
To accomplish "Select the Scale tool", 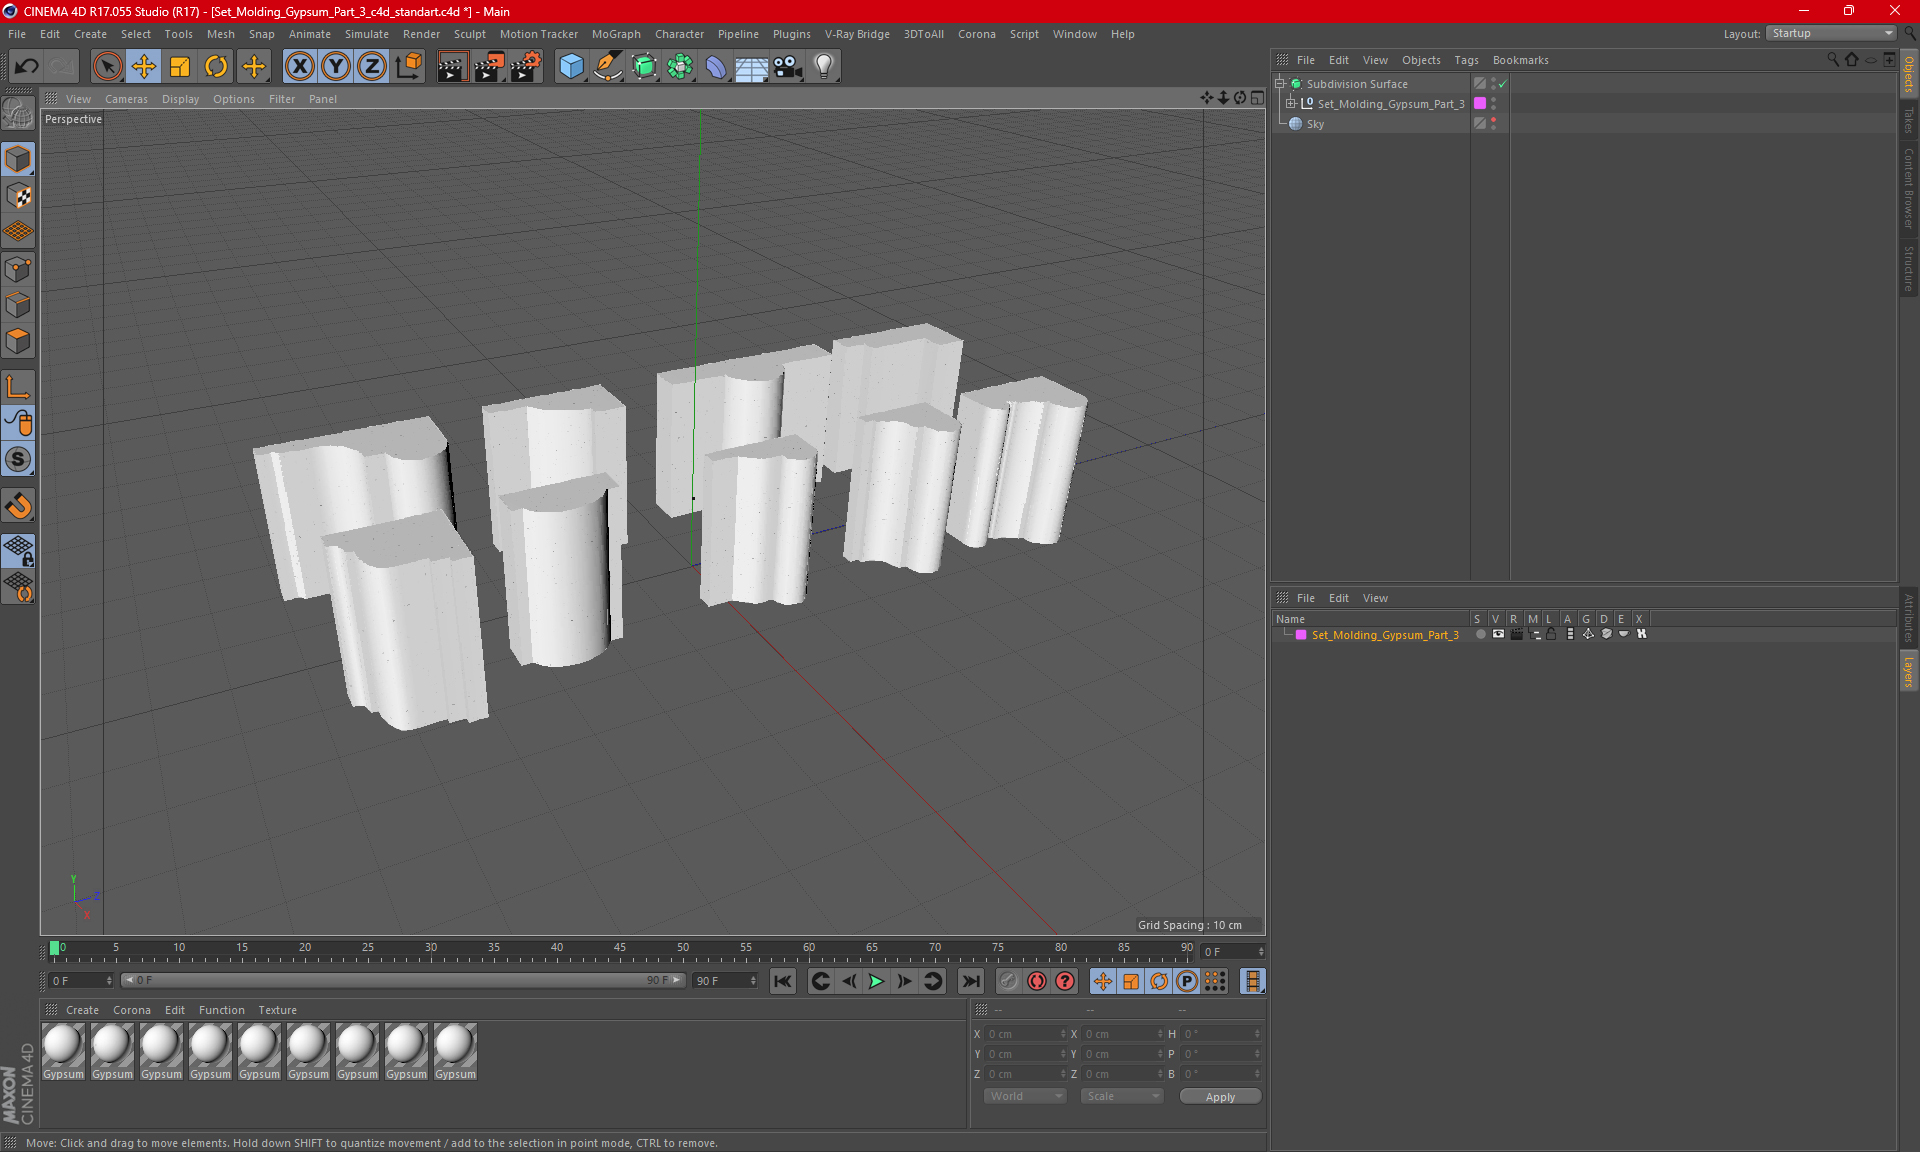I will pos(180,67).
